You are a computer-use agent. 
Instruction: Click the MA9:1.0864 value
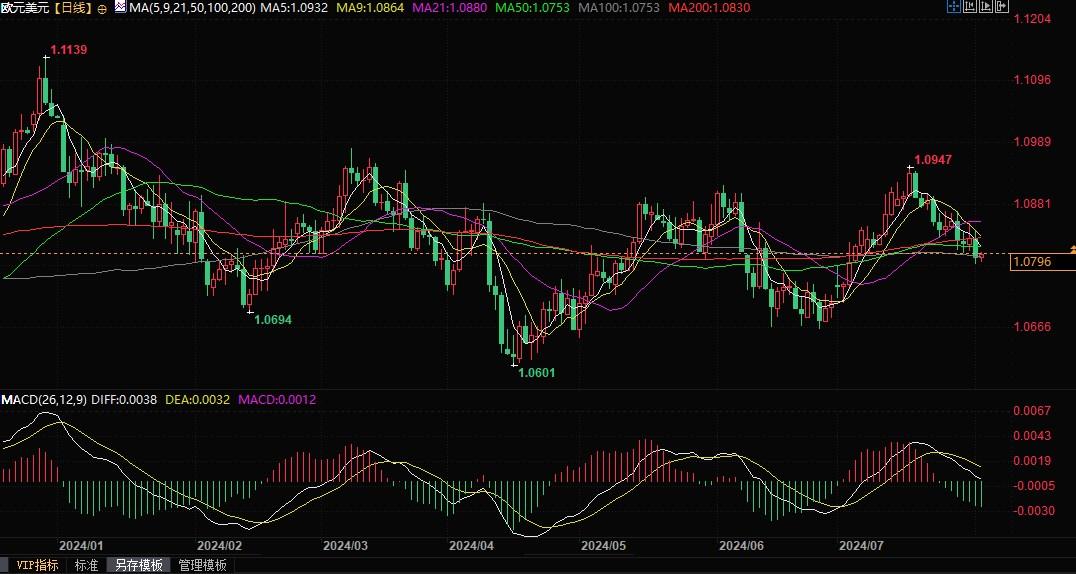tap(370, 8)
